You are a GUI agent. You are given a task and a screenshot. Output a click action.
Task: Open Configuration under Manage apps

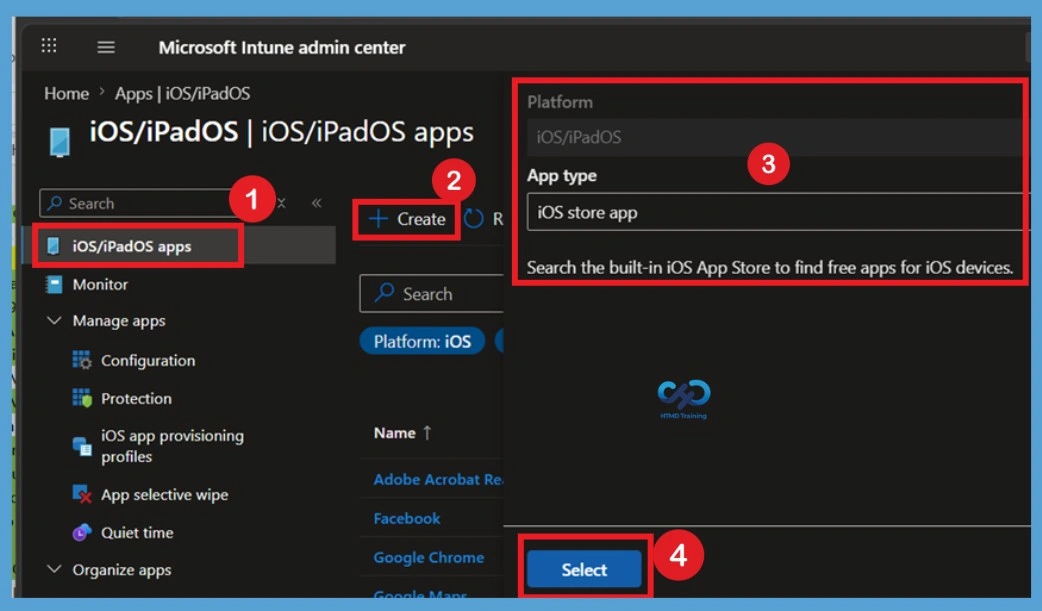(148, 360)
